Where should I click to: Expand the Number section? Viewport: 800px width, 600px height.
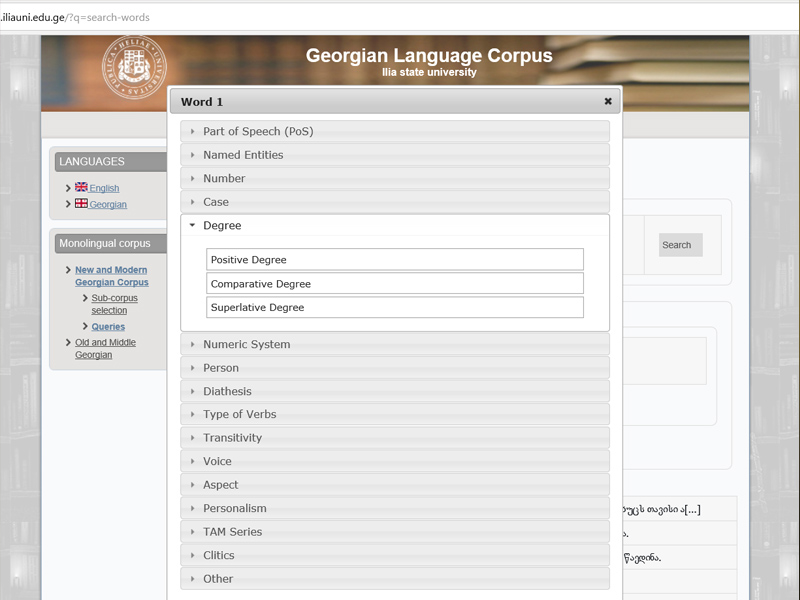point(395,178)
